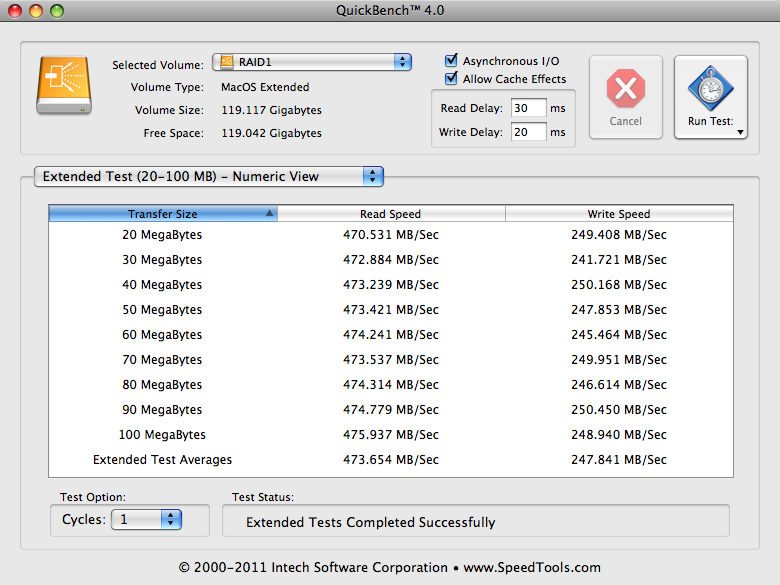Click read speed value 470.531 MB/Sec
780x585 pixels.
pyautogui.click(x=391, y=234)
